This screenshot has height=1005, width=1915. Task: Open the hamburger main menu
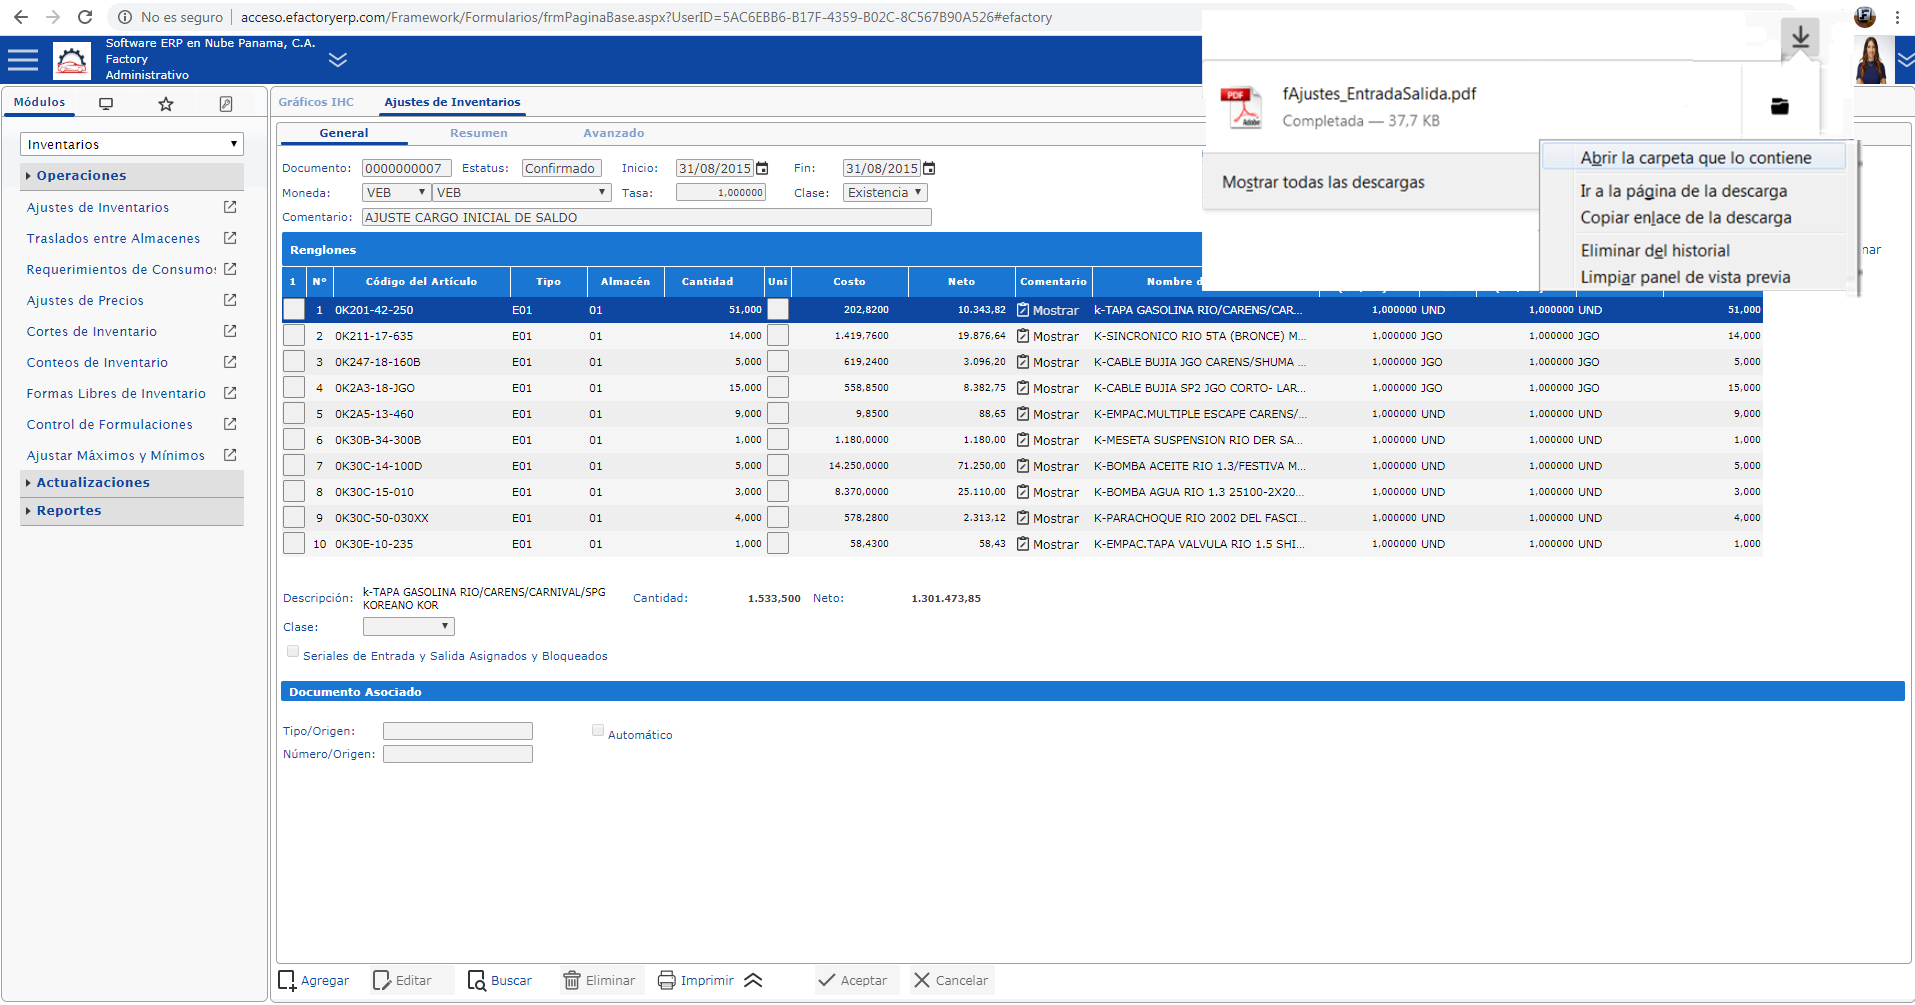tap(22, 60)
